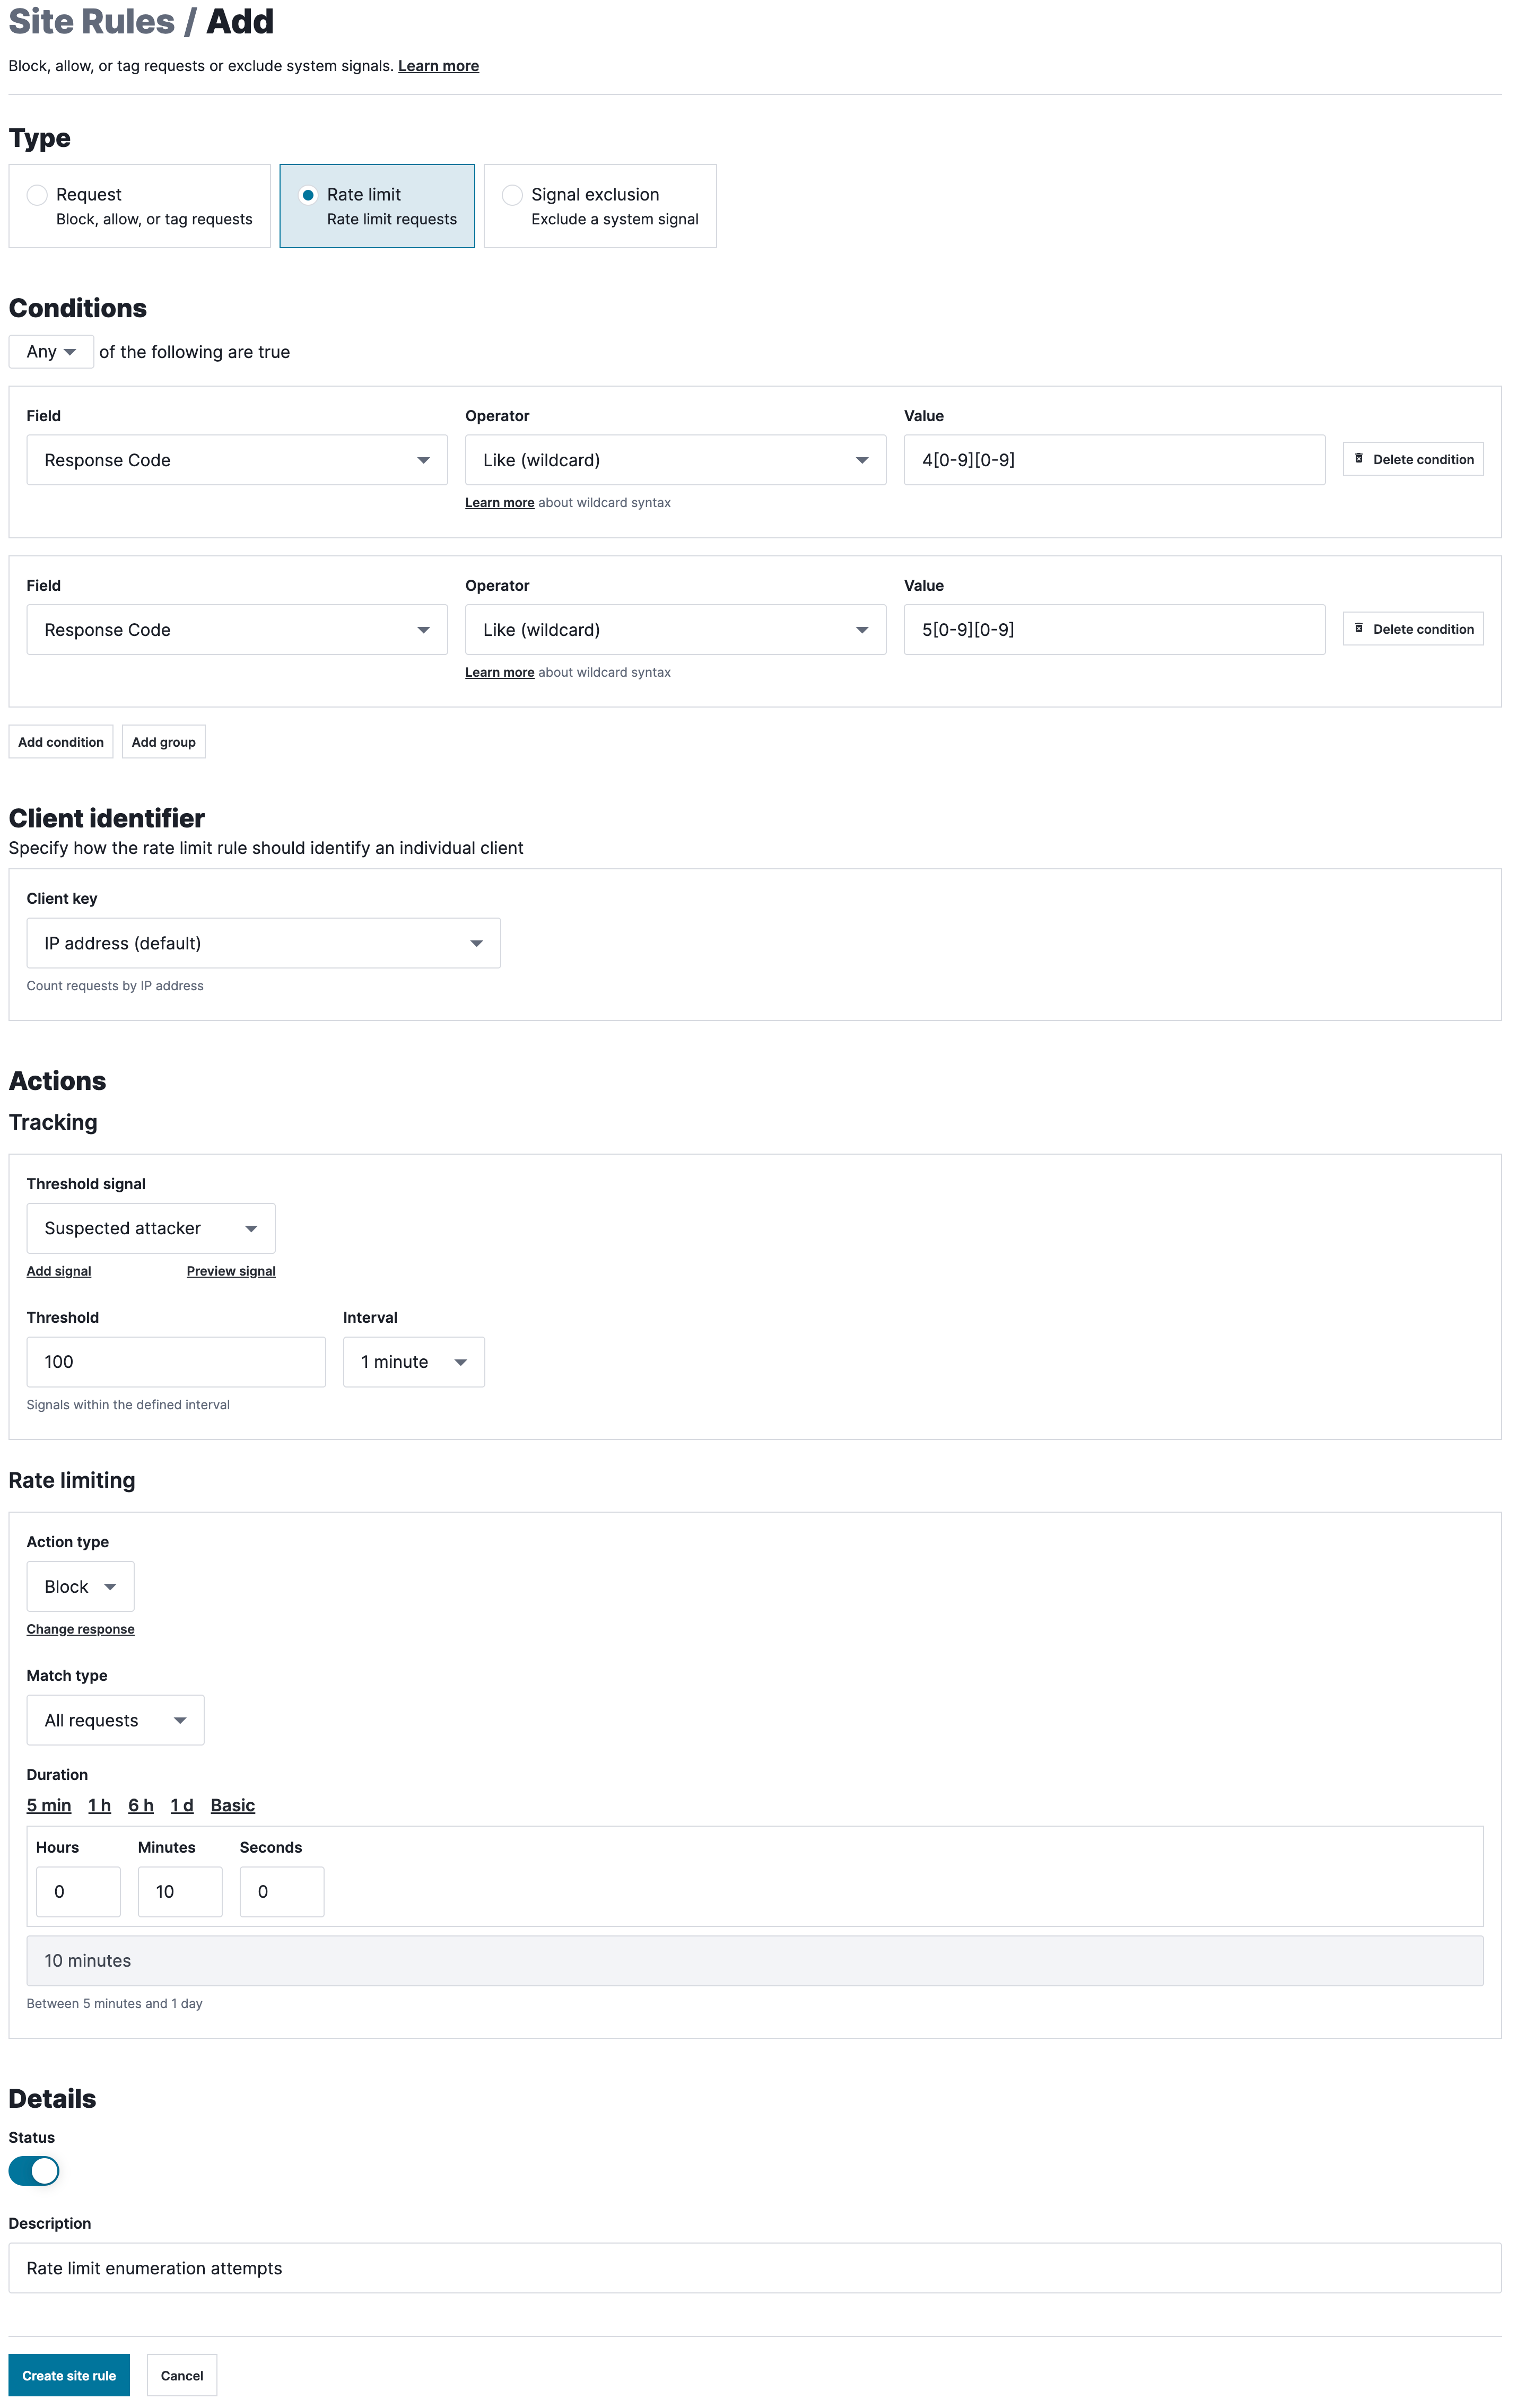Image resolution: width=1526 pixels, height=2408 pixels.
Task: Choose the 5 min duration preset
Action: tap(48, 1805)
